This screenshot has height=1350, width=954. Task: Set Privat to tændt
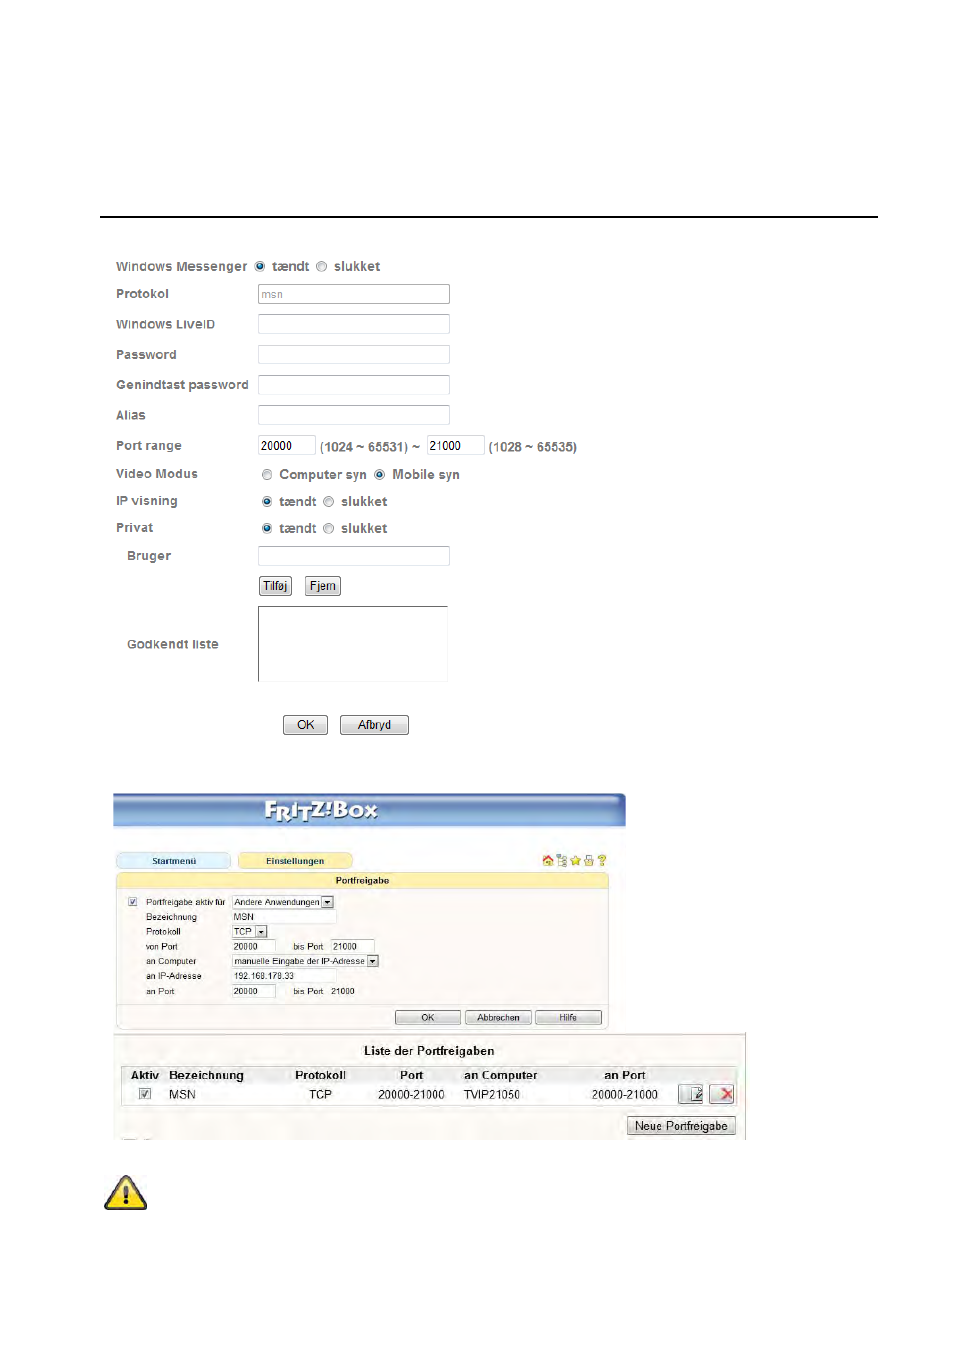click(x=267, y=528)
